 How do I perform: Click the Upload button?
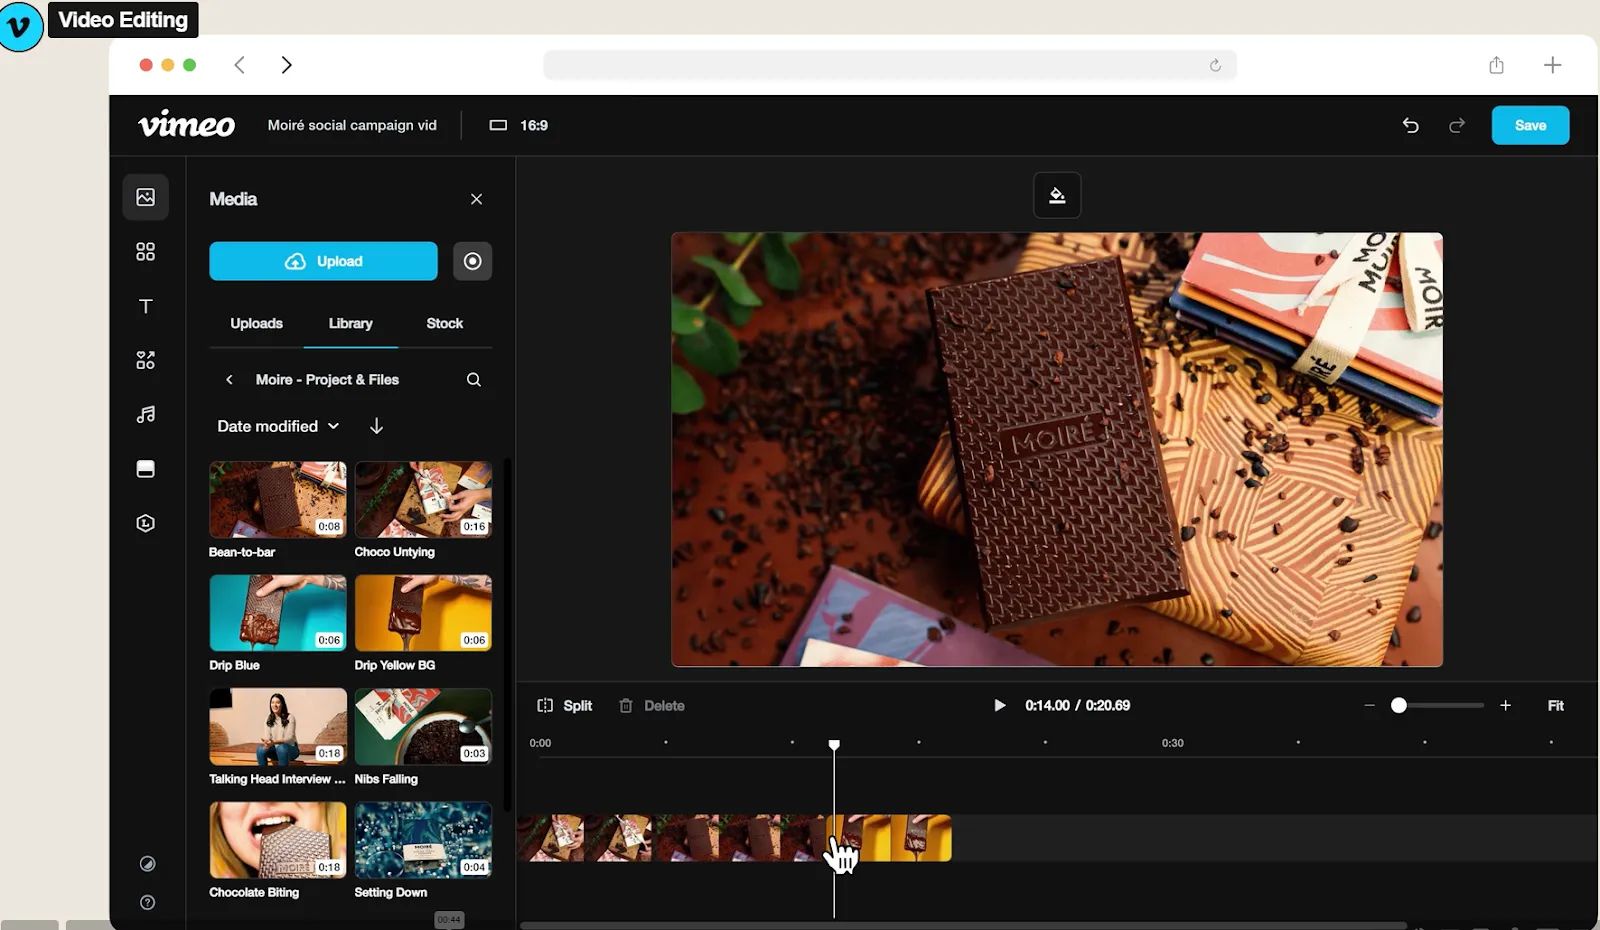(323, 261)
